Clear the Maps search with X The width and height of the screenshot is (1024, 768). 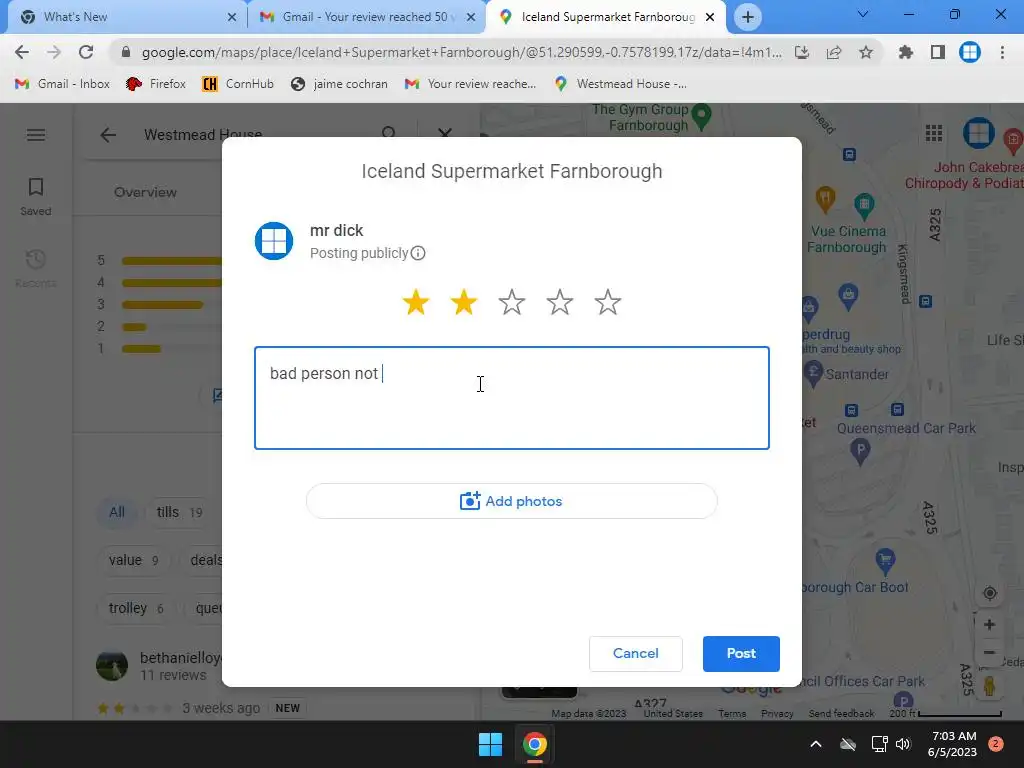pyautogui.click(x=445, y=133)
